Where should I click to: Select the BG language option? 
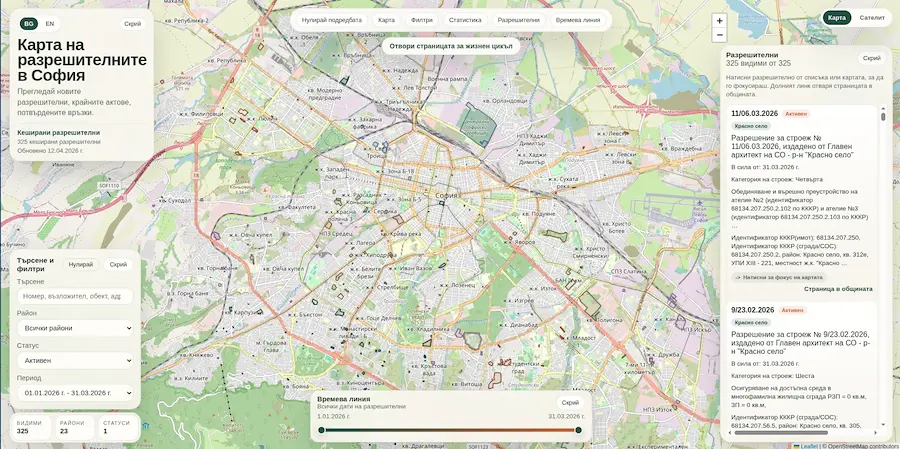(28, 23)
